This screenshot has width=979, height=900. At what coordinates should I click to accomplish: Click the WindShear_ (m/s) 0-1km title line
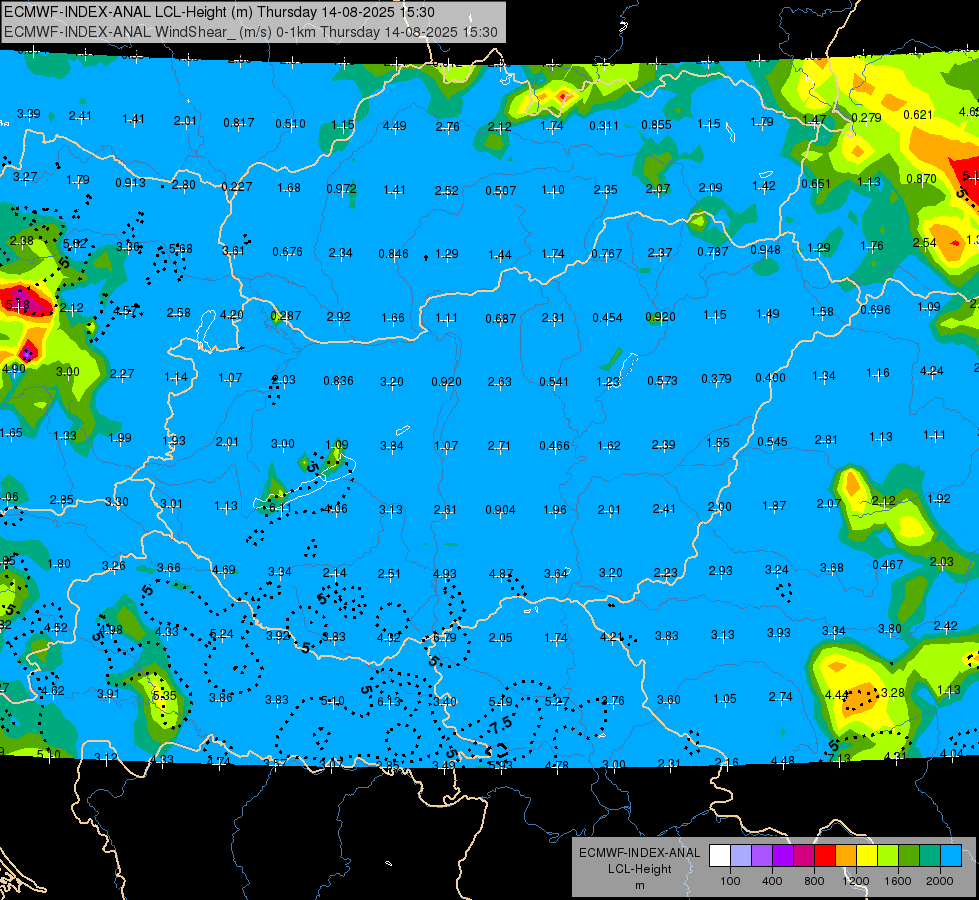click(251, 32)
